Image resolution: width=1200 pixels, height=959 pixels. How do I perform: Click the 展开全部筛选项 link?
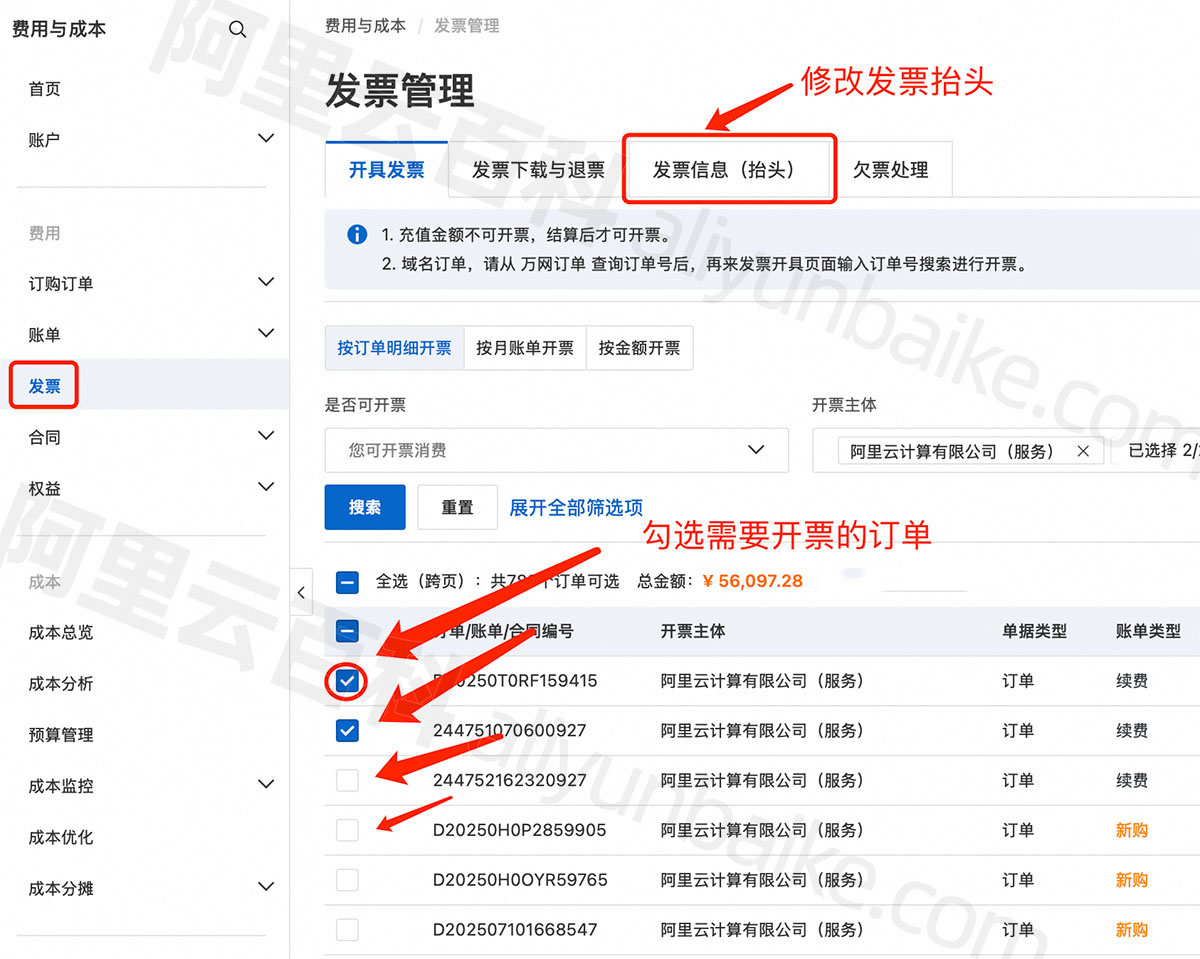point(575,507)
